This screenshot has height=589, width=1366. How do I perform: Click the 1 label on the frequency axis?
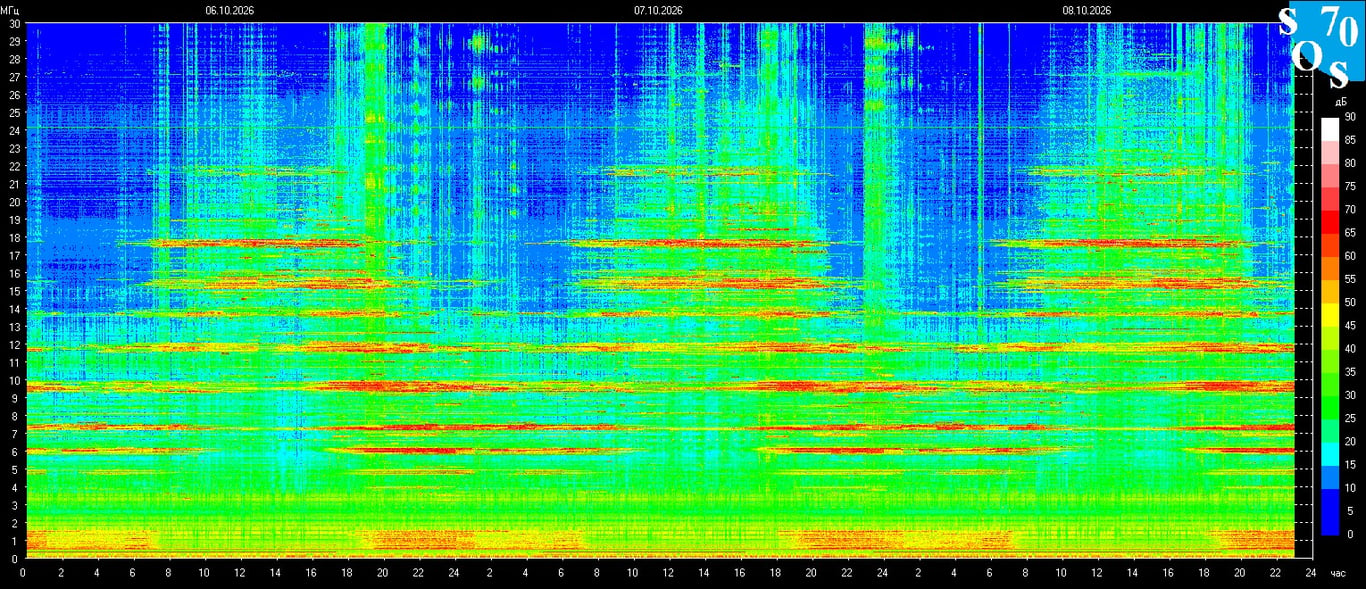coord(17,541)
